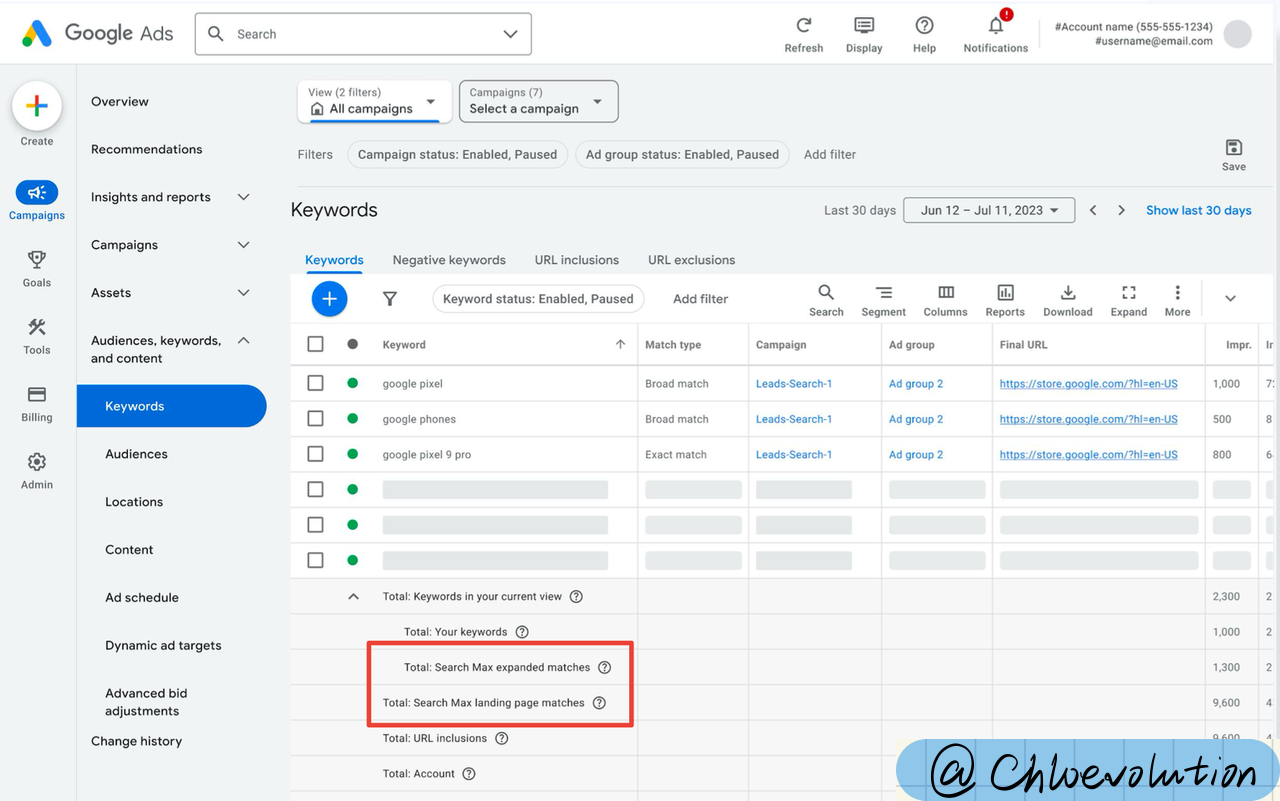1280x801 pixels.
Task: Click status dot for google pixel keyword
Action: [352, 383]
